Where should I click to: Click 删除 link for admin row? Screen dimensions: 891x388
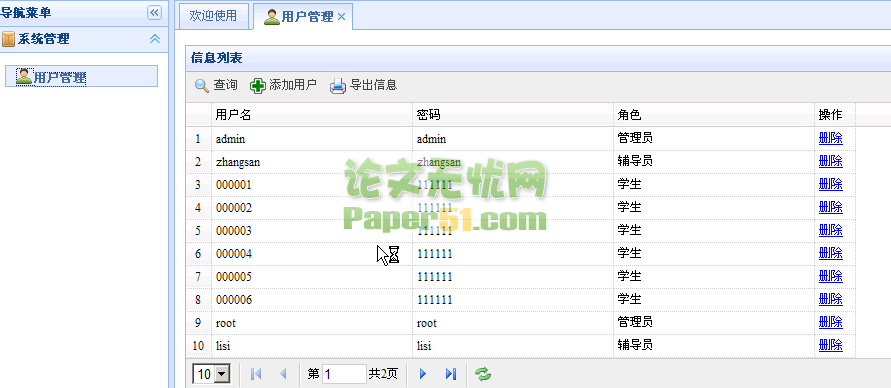830,138
